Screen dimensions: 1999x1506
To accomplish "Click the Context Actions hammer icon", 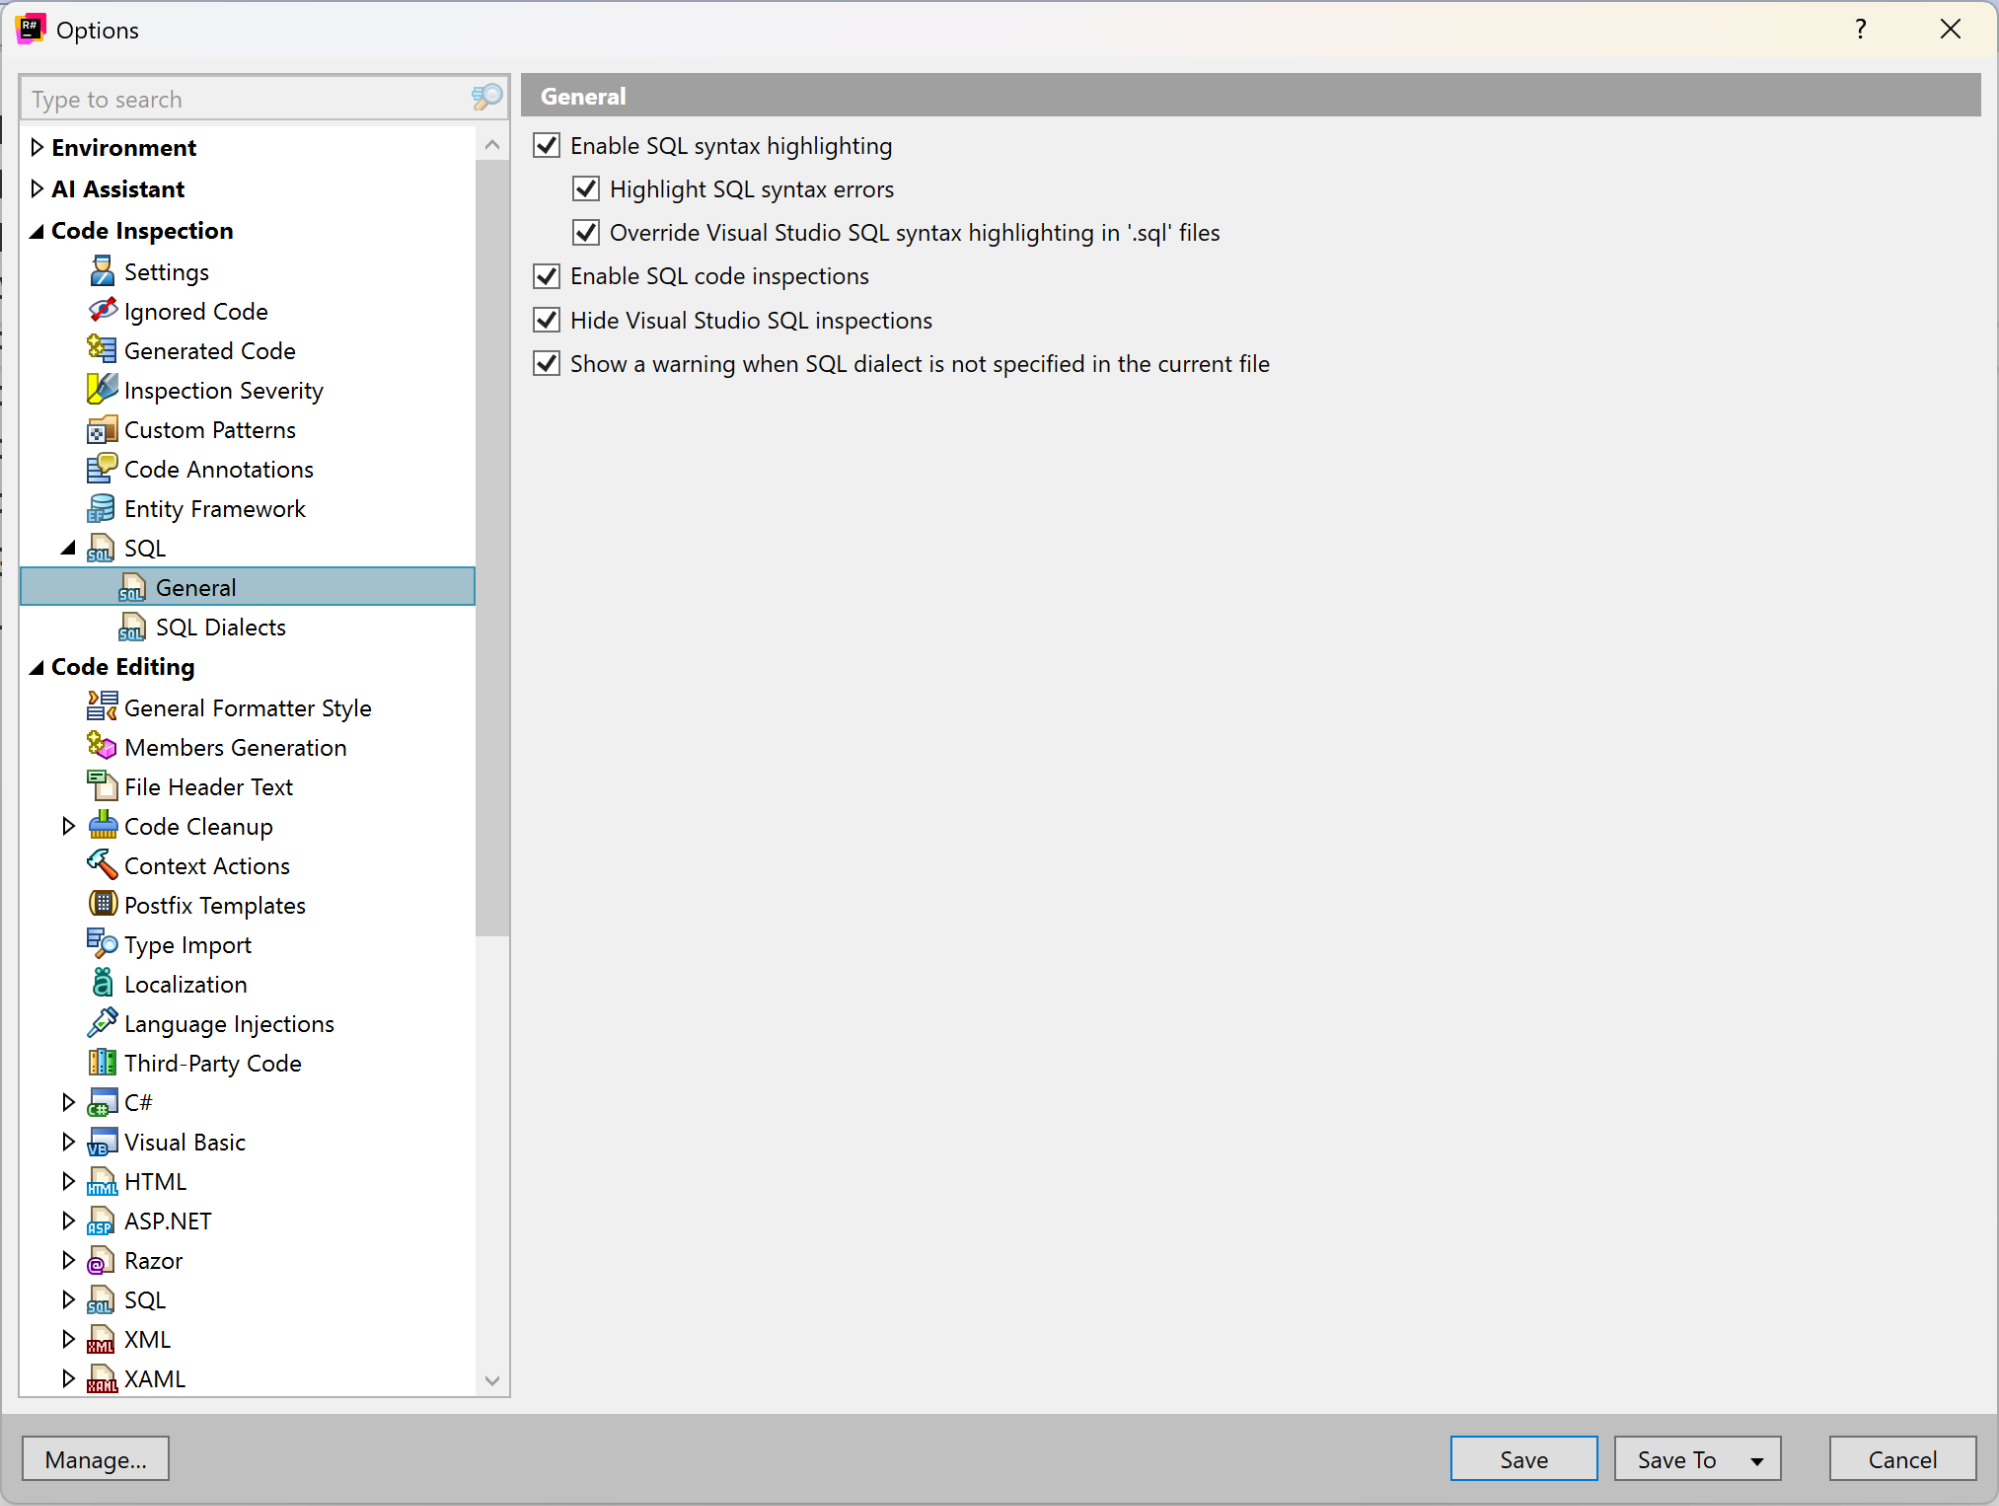I will click(x=102, y=865).
